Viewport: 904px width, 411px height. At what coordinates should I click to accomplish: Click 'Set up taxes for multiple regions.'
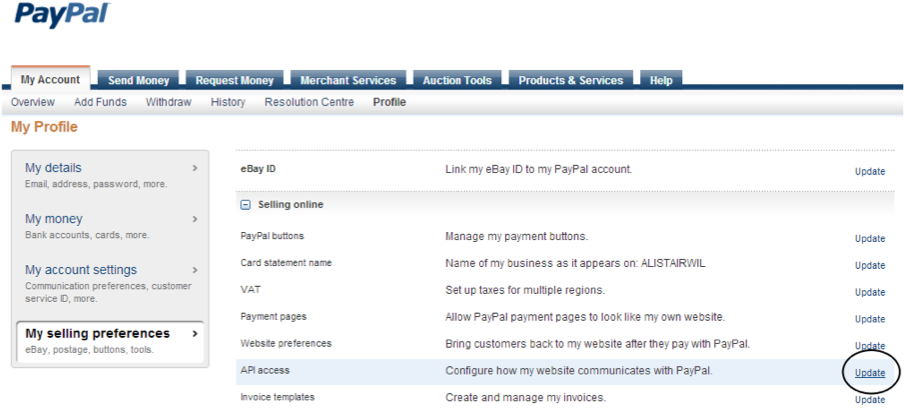525,290
